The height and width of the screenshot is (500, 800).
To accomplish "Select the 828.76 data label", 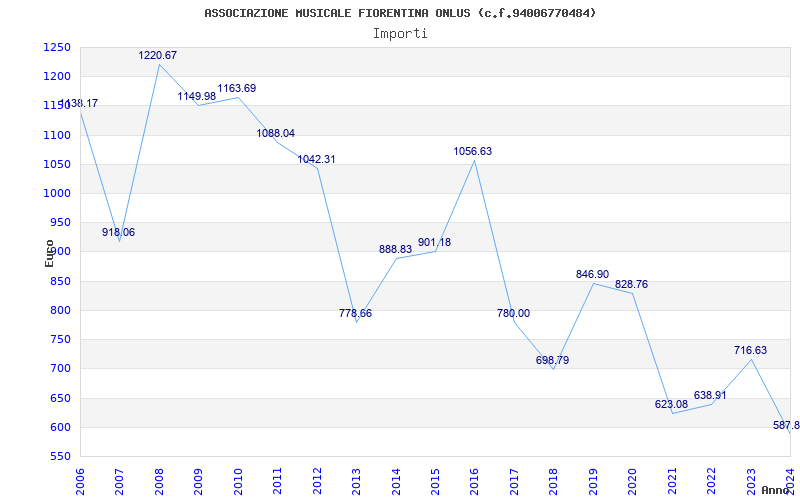I will 631,284.
